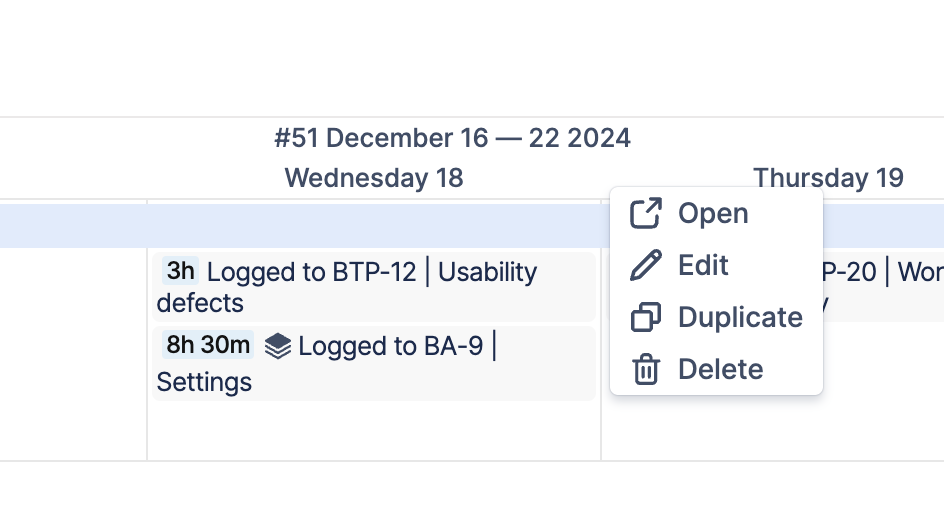Screen dimensions: 944x526
Task: Select the Wednesday 18 column header
Action: [x=374, y=178]
